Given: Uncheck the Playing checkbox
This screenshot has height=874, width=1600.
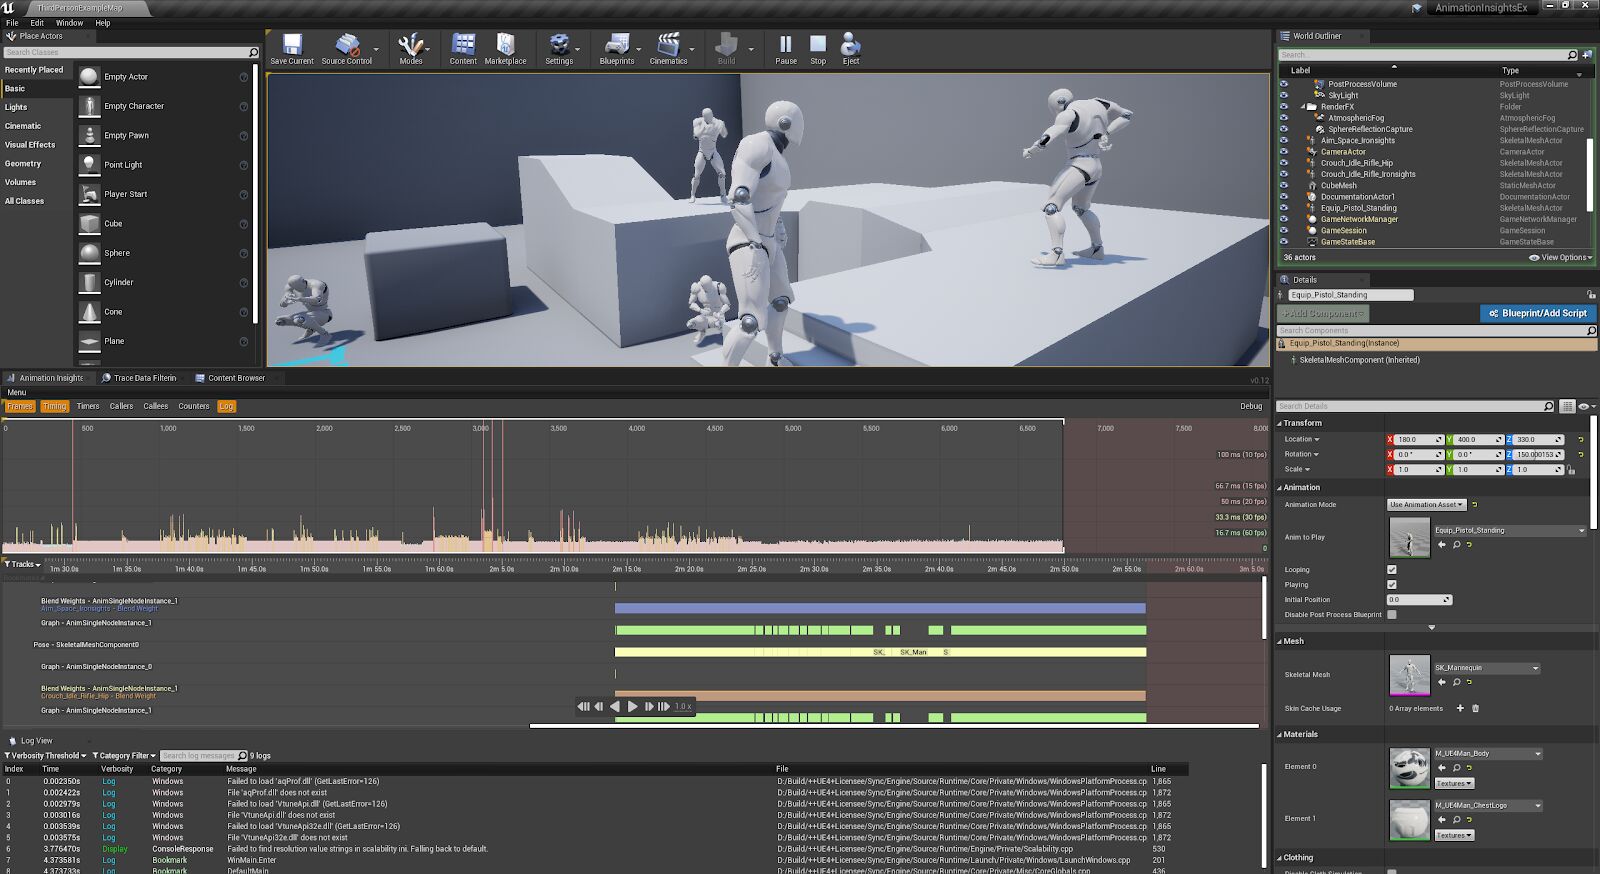Looking at the screenshot, I should tap(1392, 585).
